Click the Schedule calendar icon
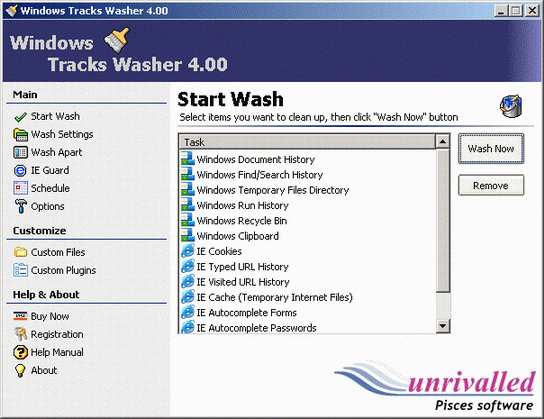The width and height of the screenshot is (544, 419). 20,188
